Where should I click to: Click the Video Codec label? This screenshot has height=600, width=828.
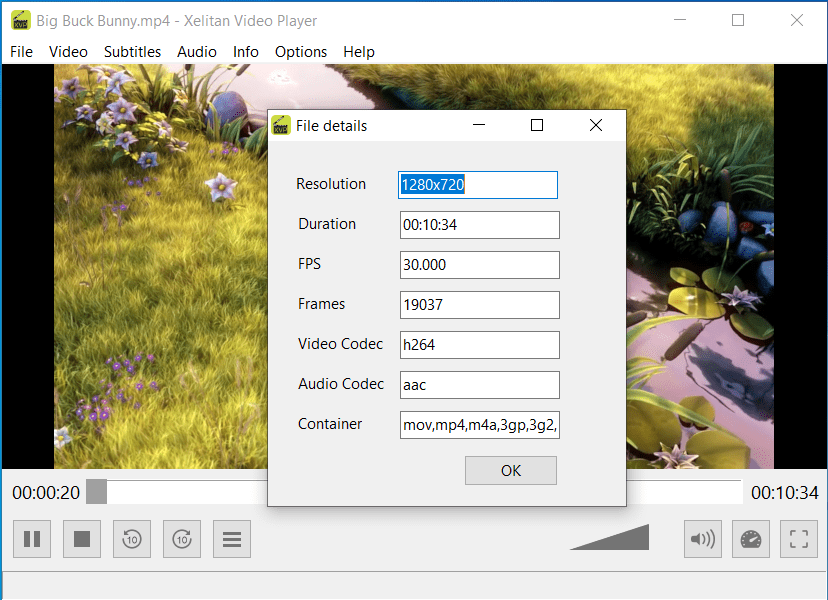point(340,344)
